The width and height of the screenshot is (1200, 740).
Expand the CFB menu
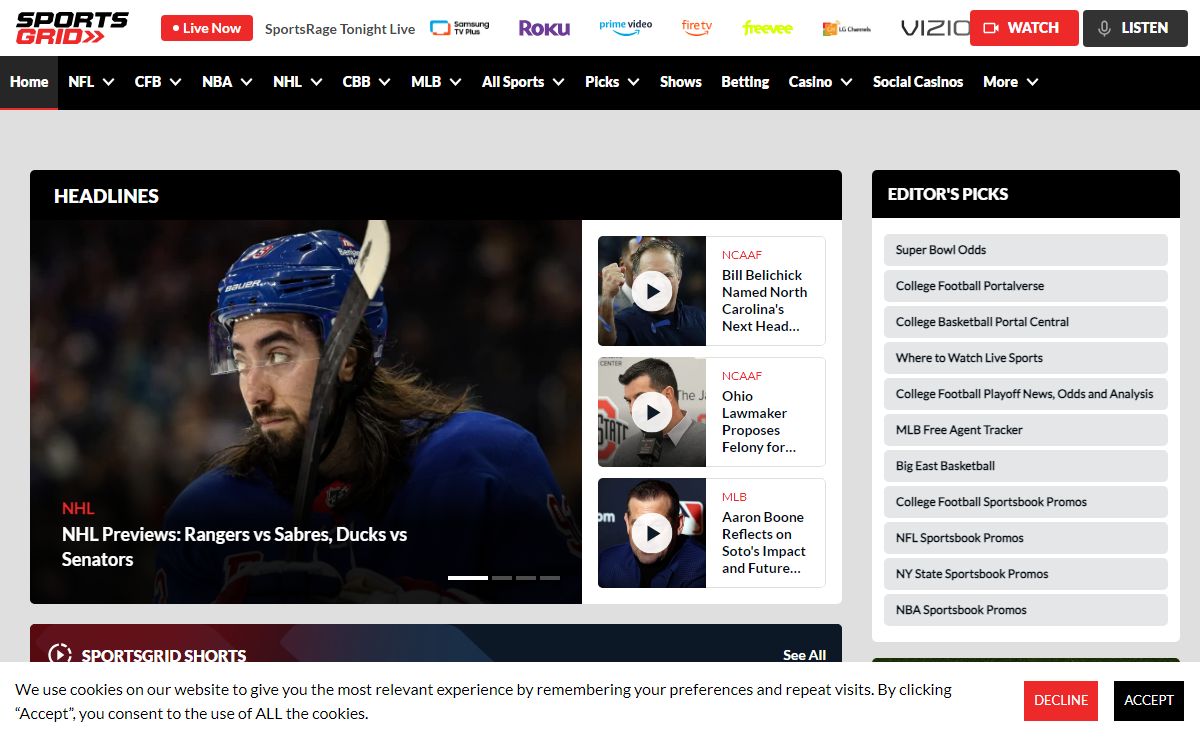(x=158, y=82)
